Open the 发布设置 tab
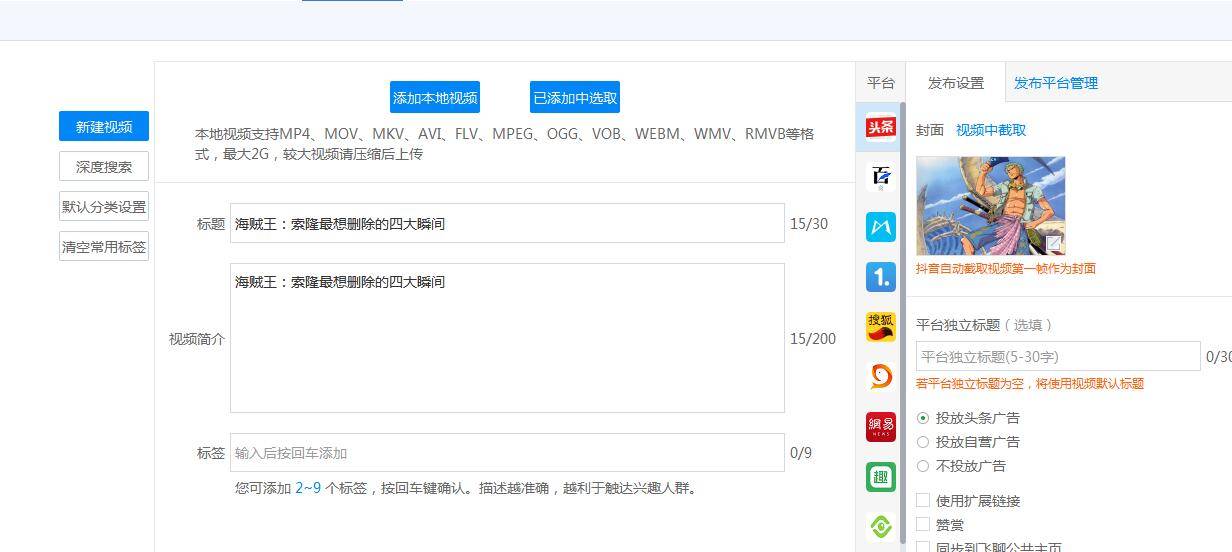The height and width of the screenshot is (552, 1232). pos(955,83)
